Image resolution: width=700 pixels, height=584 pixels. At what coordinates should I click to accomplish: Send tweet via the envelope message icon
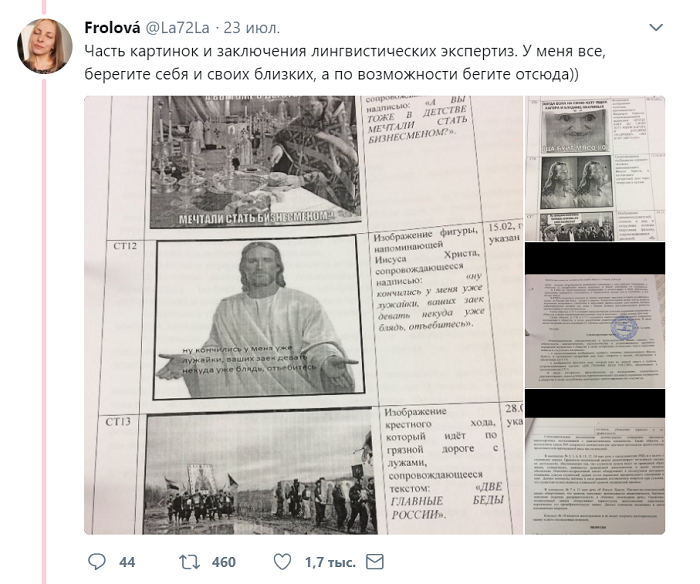click(x=375, y=562)
